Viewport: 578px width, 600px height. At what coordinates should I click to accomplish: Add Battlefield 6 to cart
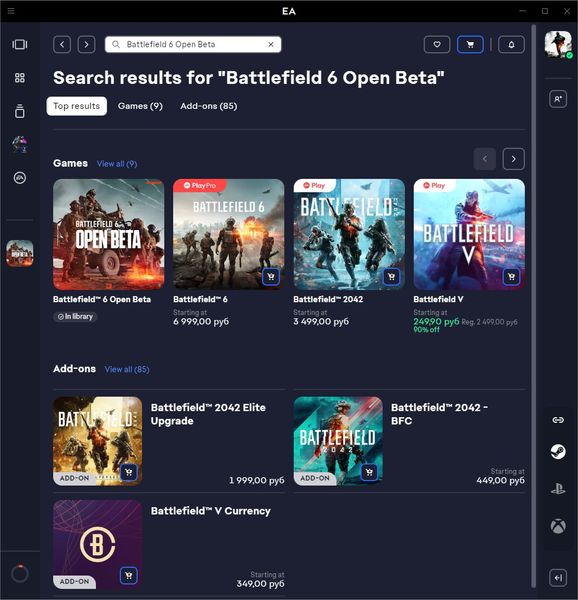[x=271, y=277]
